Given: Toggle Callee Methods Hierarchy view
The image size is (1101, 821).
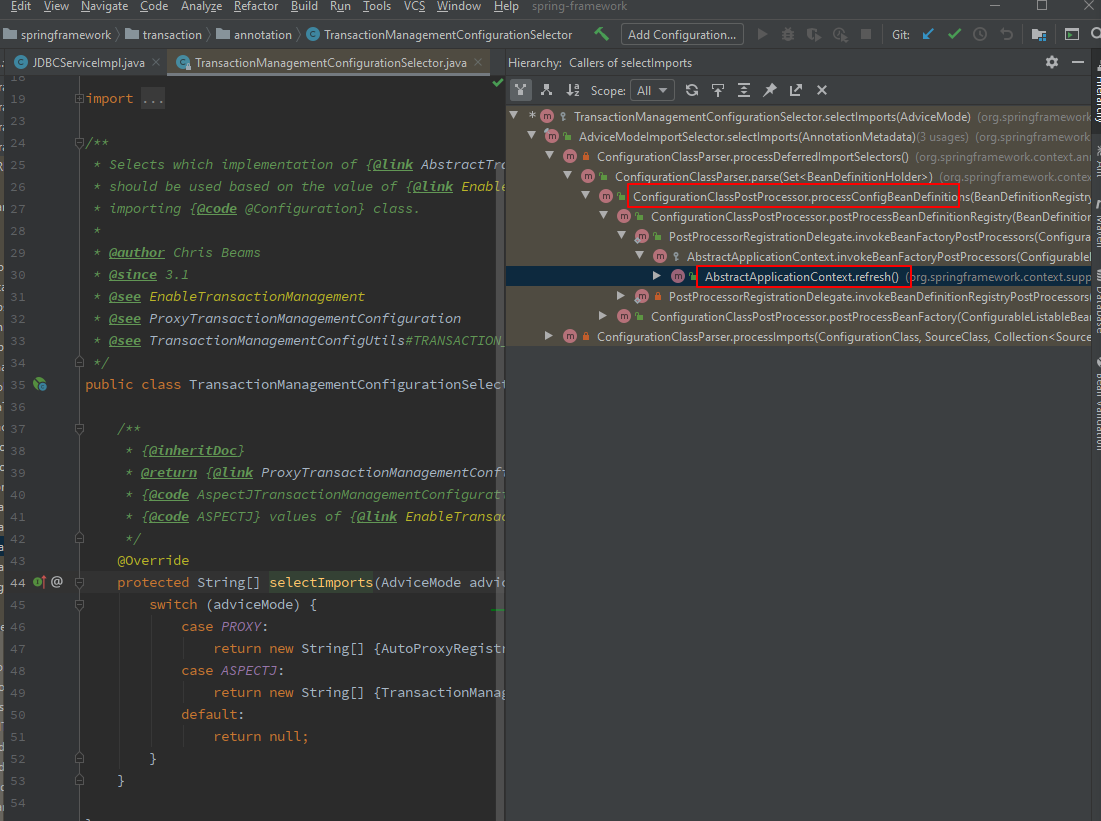Looking at the screenshot, I should click(546, 90).
